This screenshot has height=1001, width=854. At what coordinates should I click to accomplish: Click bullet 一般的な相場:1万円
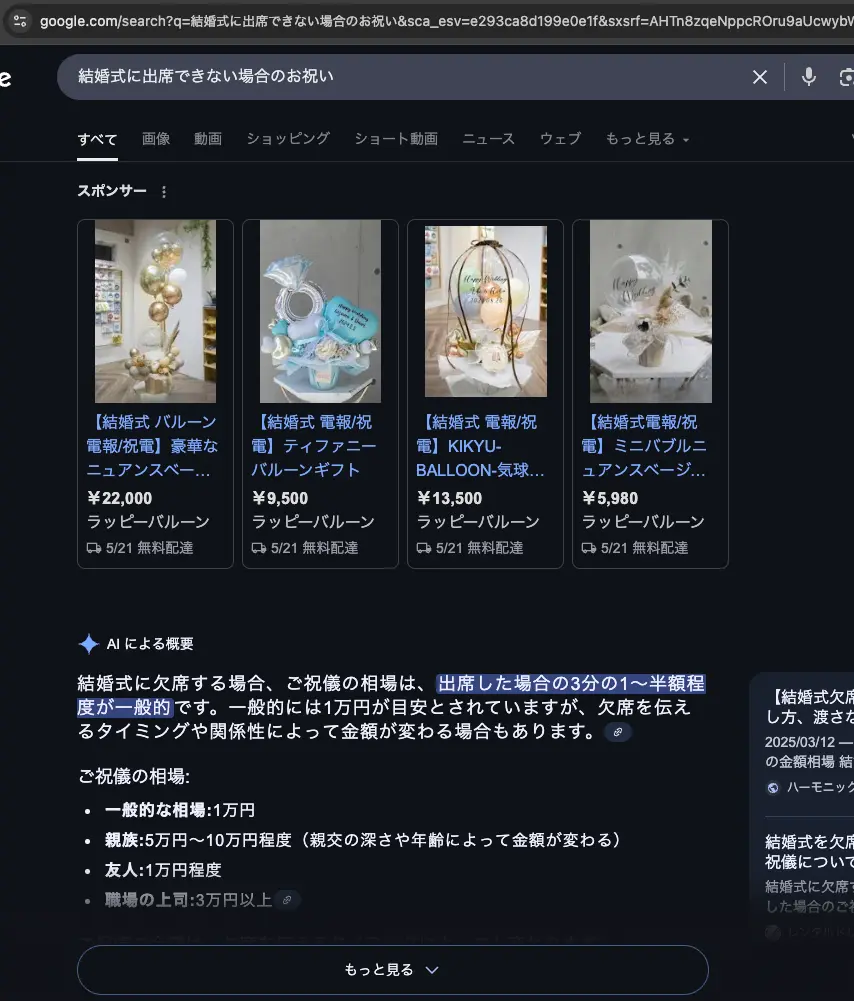179,810
